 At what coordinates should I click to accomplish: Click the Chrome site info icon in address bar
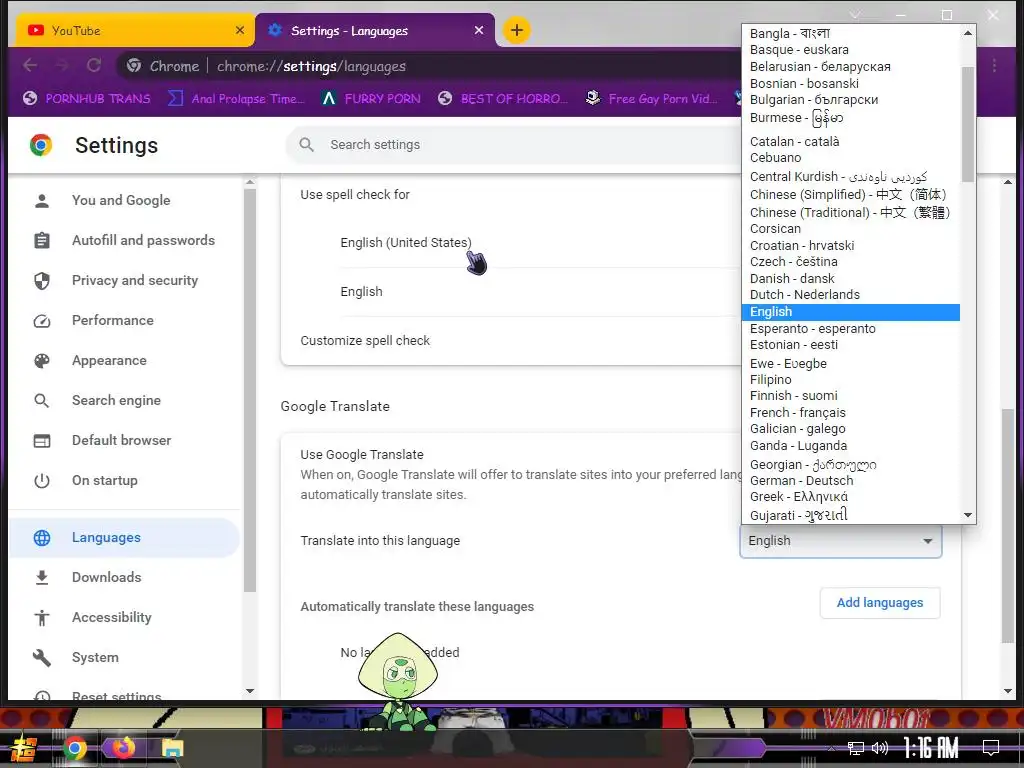[x=134, y=66]
